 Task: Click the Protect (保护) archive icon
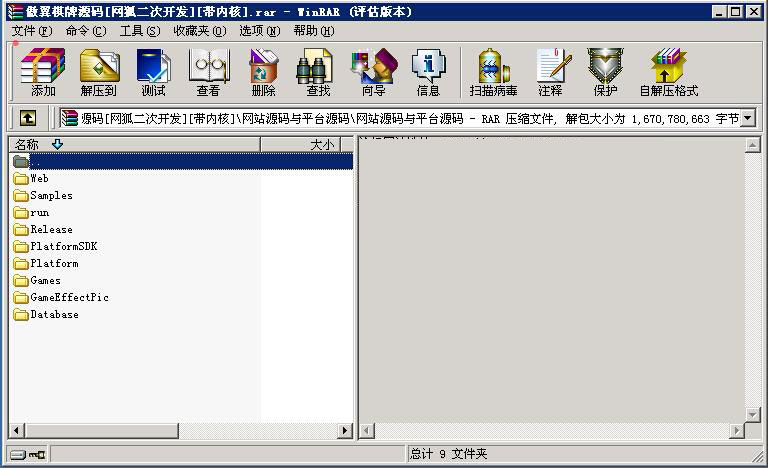[x=605, y=72]
